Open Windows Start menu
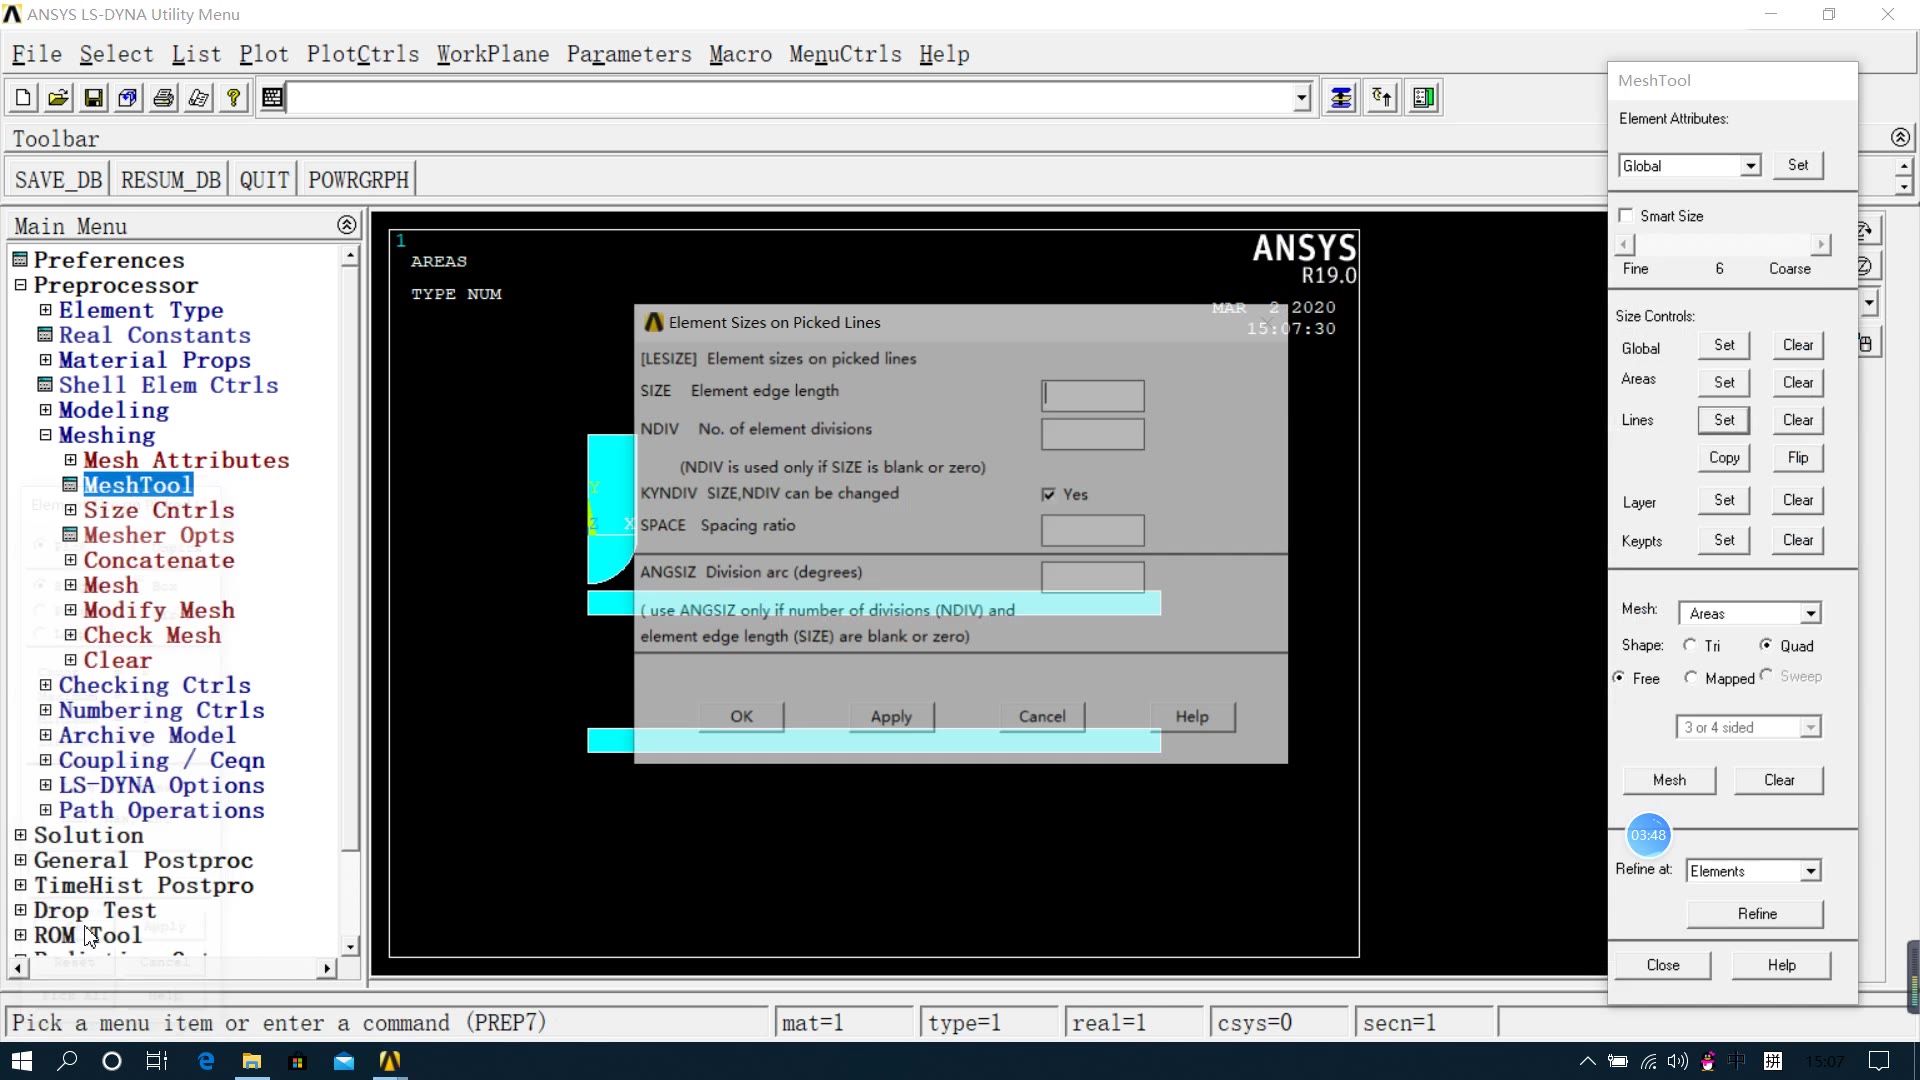 pyautogui.click(x=21, y=1061)
